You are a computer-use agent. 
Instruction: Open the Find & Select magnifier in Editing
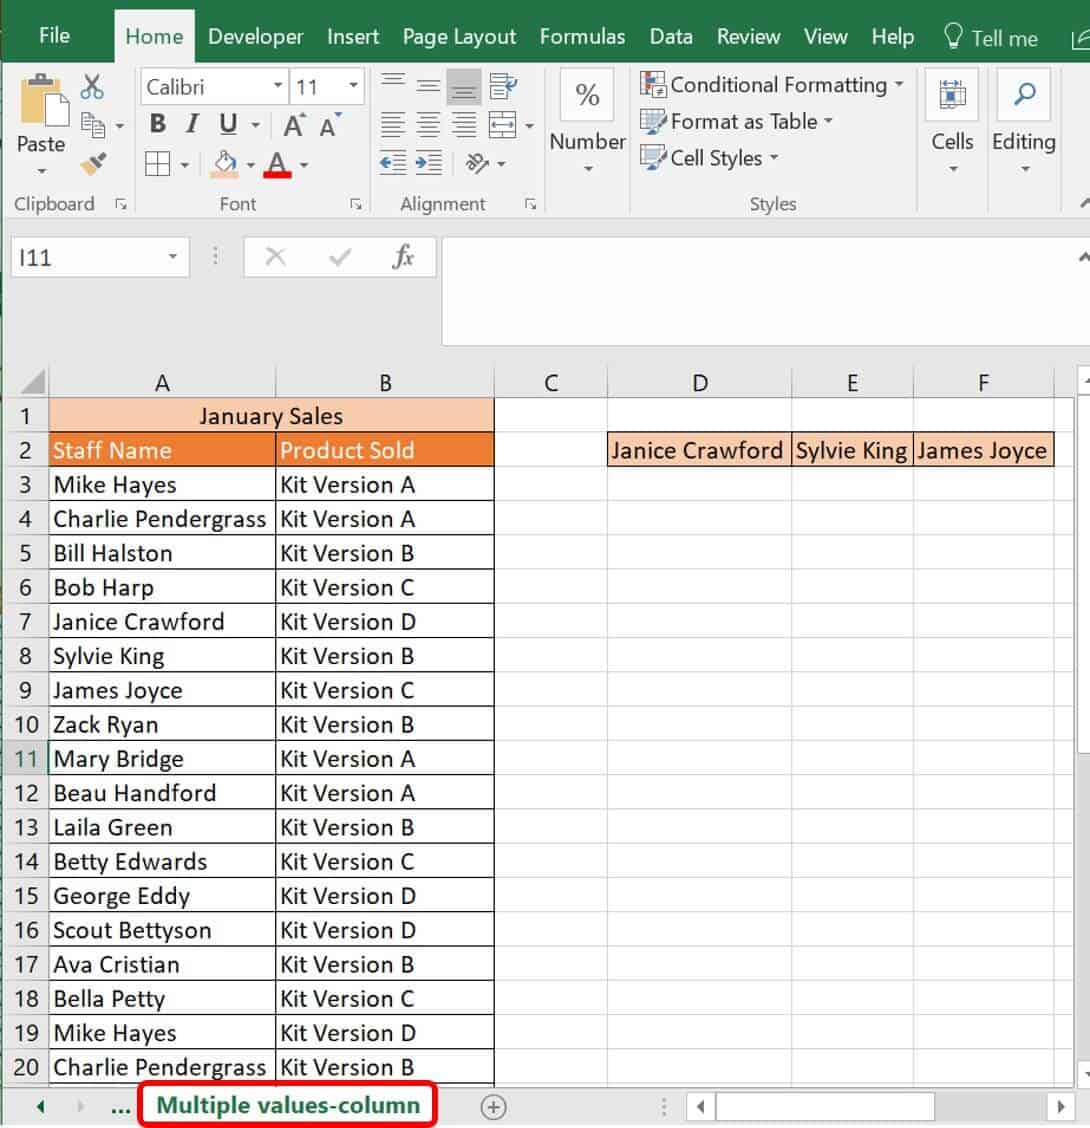[x=1024, y=94]
